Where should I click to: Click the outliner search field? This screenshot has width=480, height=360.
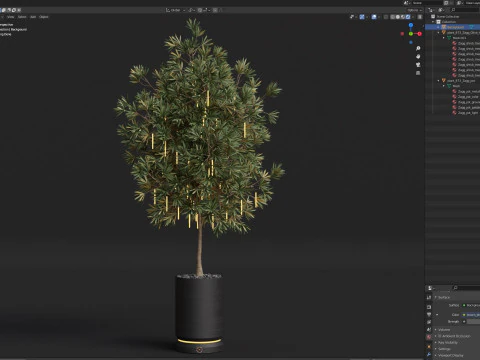[465, 10]
